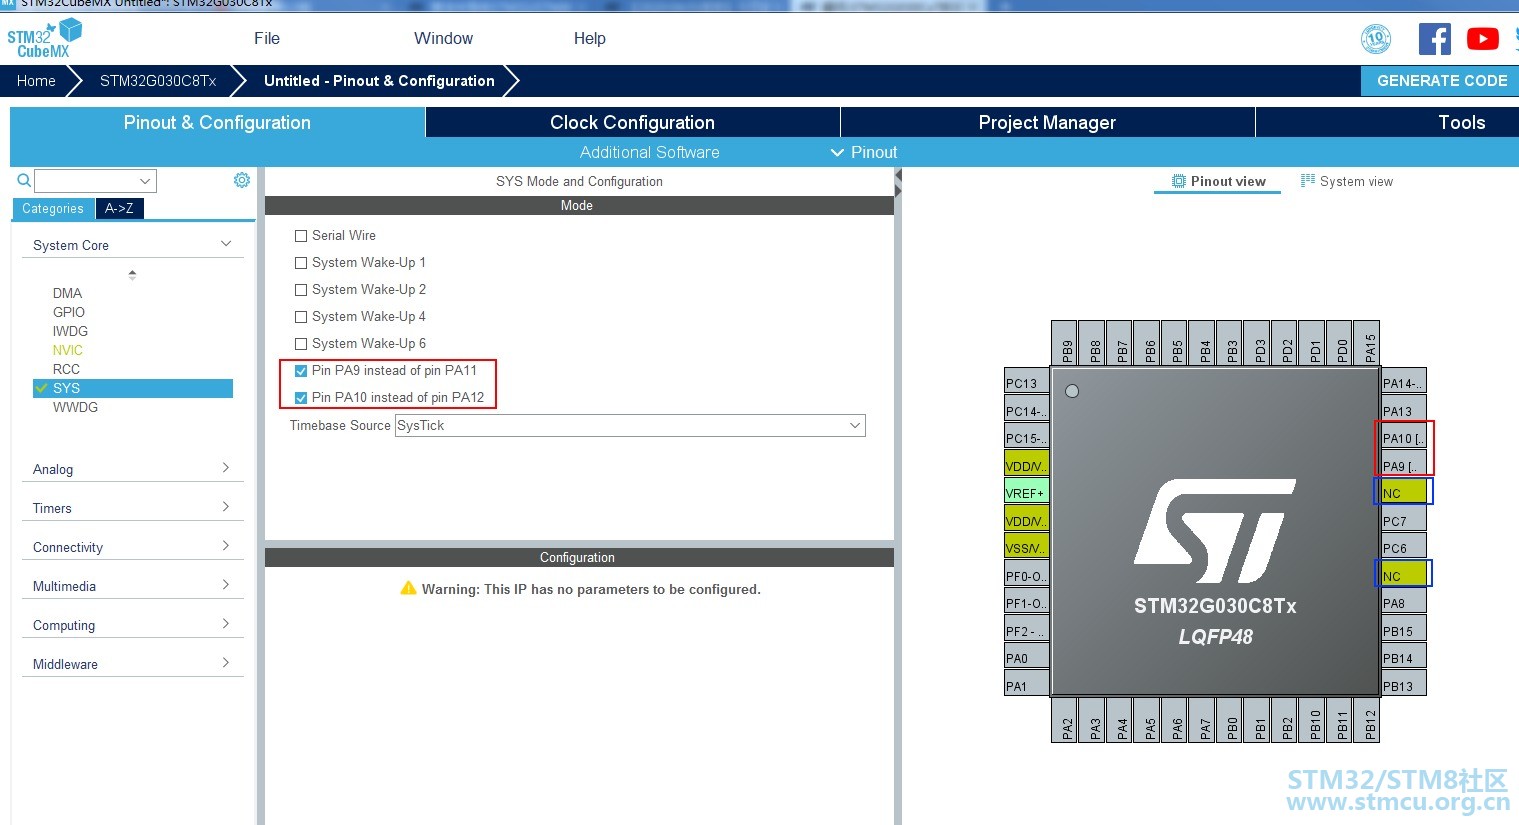This screenshot has width=1519, height=825.
Task: Uncheck Pin PA9 instead of pin PA11
Action: coord(301,371)
